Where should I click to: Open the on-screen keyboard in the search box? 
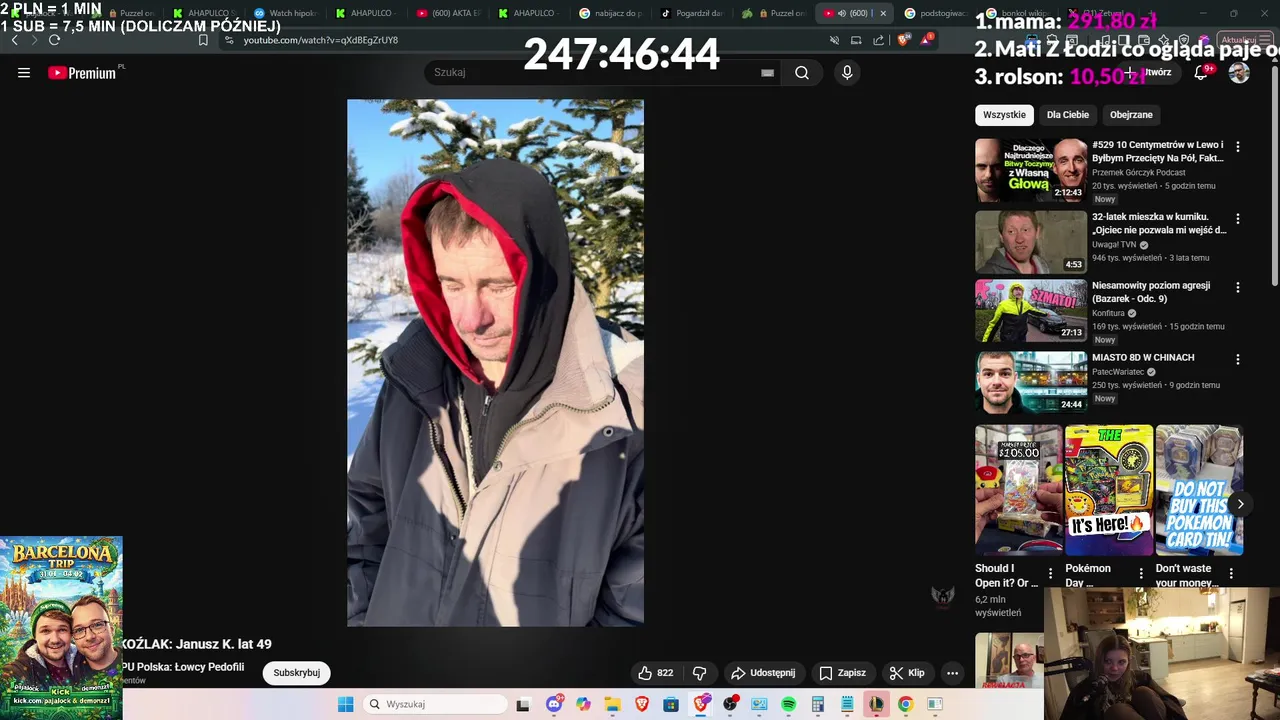[x=767, y=72]
